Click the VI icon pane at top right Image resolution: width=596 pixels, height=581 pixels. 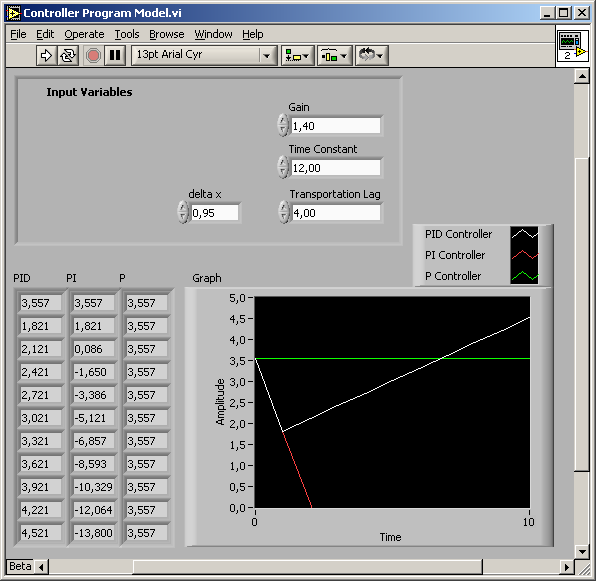coord(573,46)
